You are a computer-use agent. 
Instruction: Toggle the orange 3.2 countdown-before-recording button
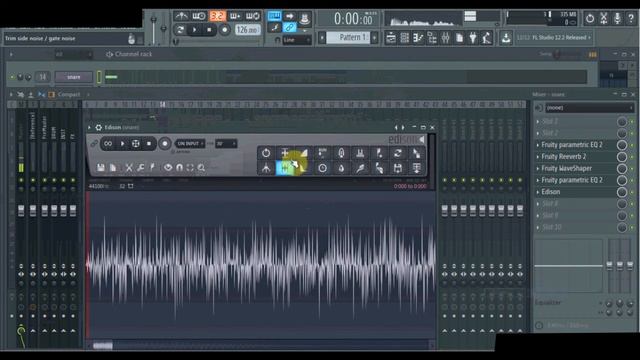pos(218,16)
